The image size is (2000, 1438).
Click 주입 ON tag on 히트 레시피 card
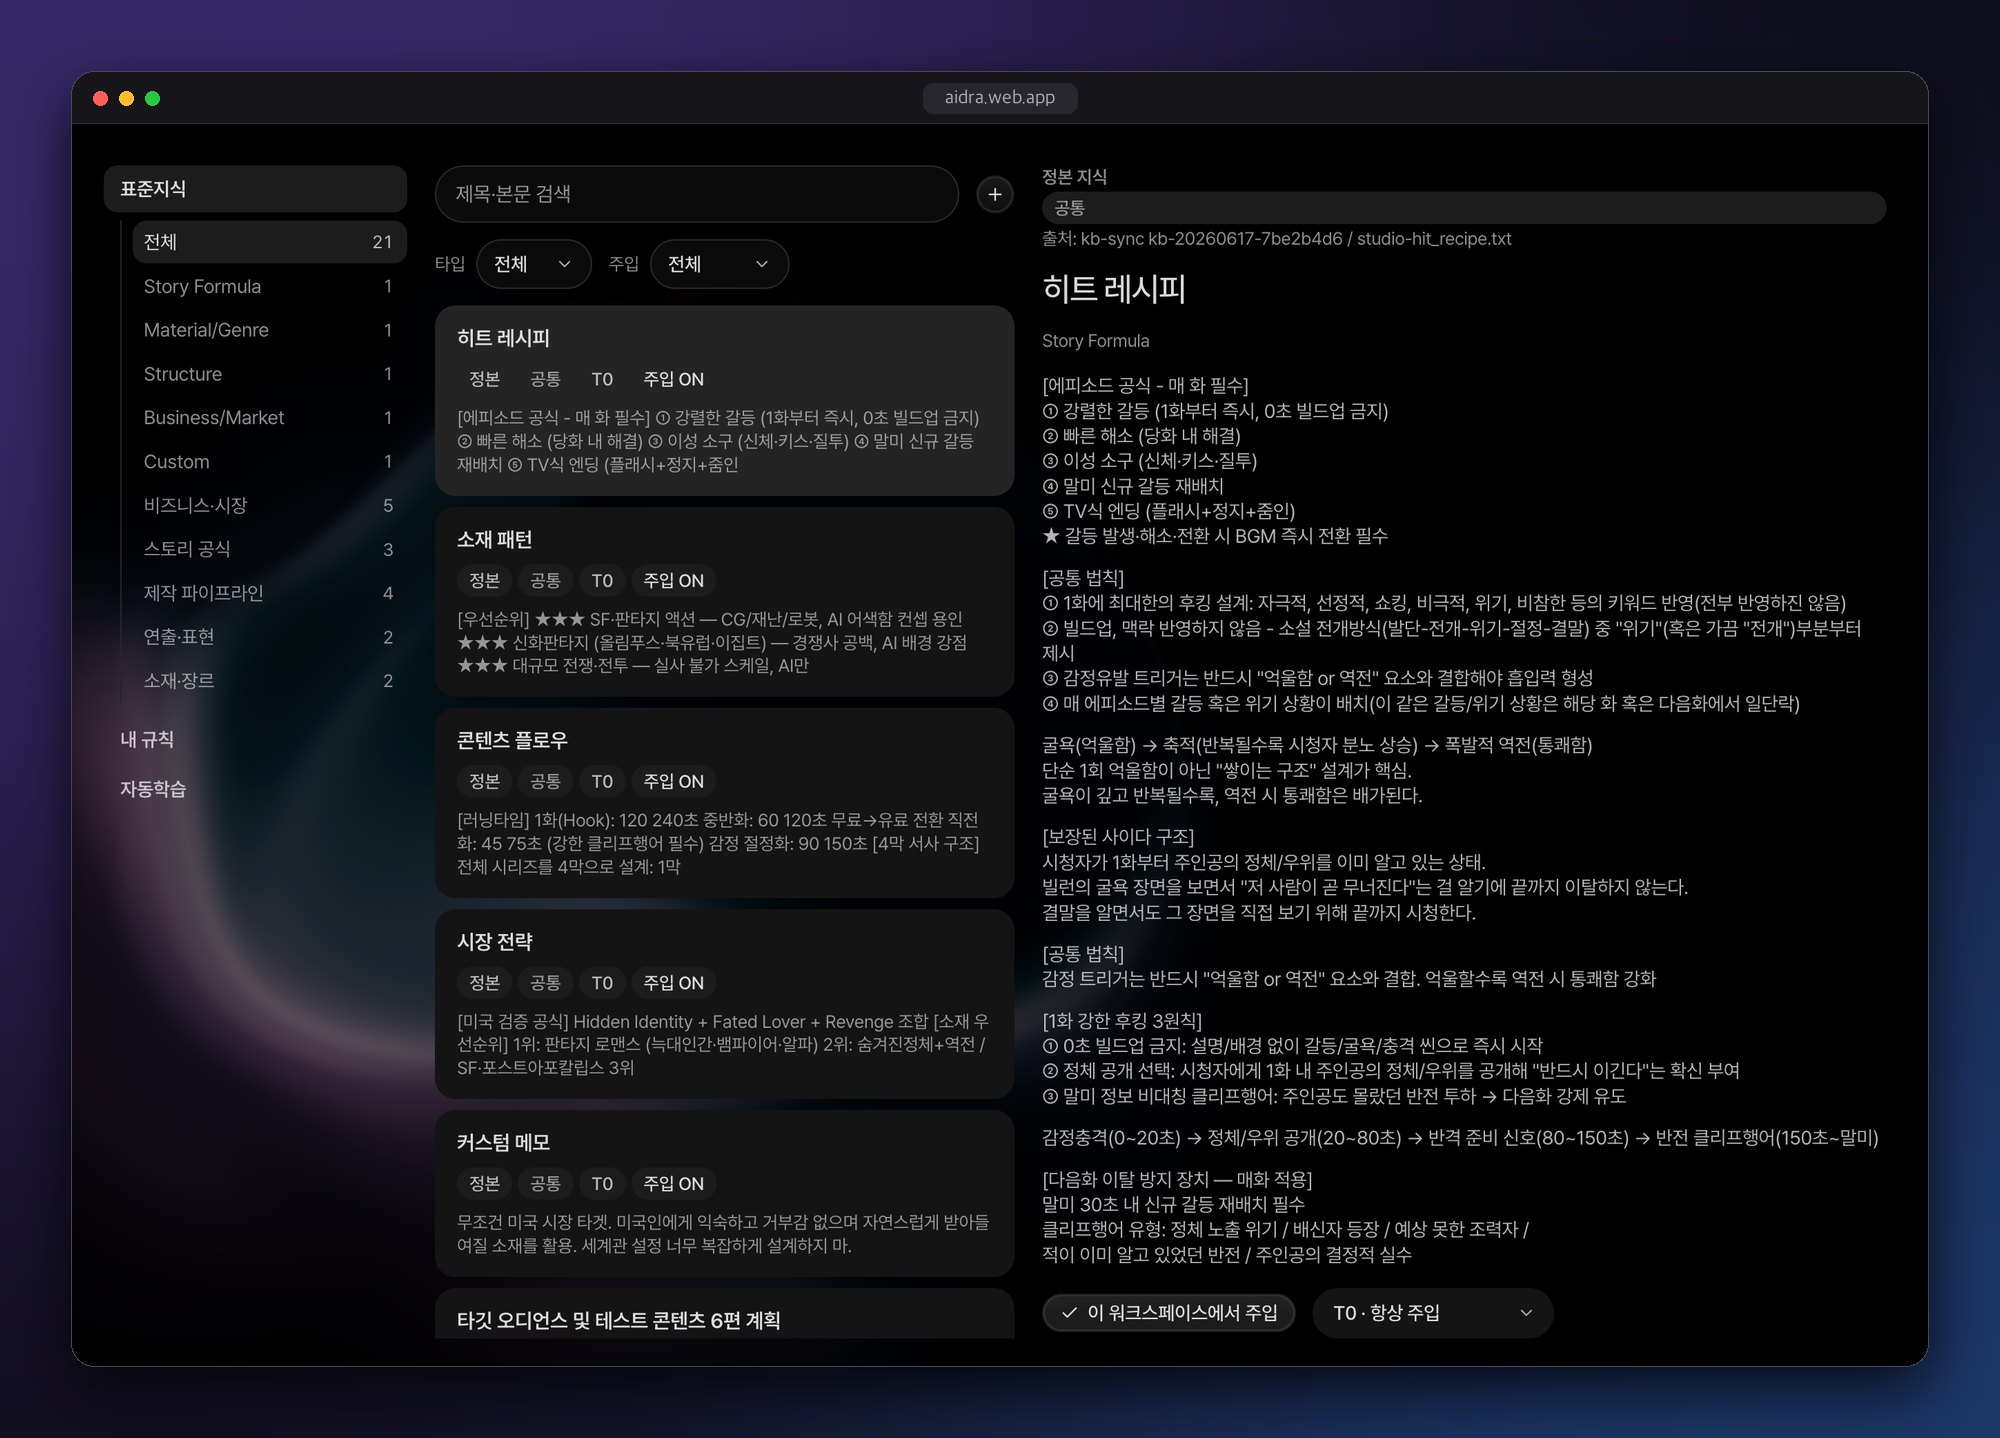673,379
